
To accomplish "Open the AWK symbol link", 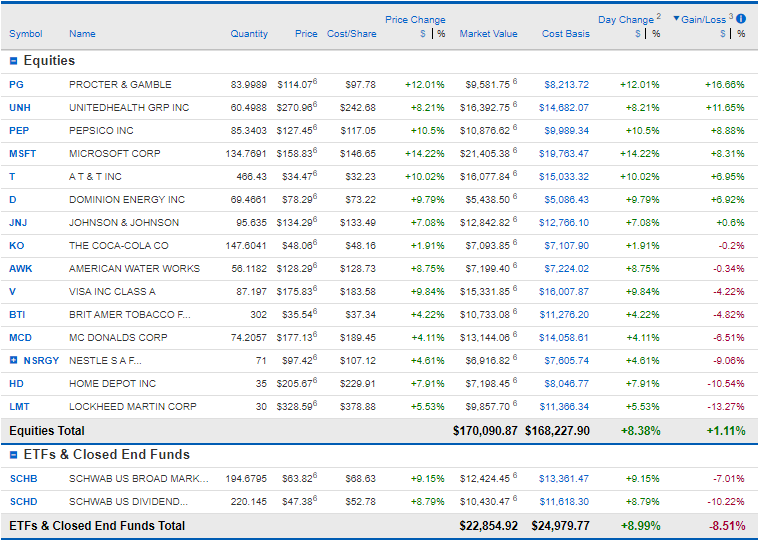I will point(21,269).
